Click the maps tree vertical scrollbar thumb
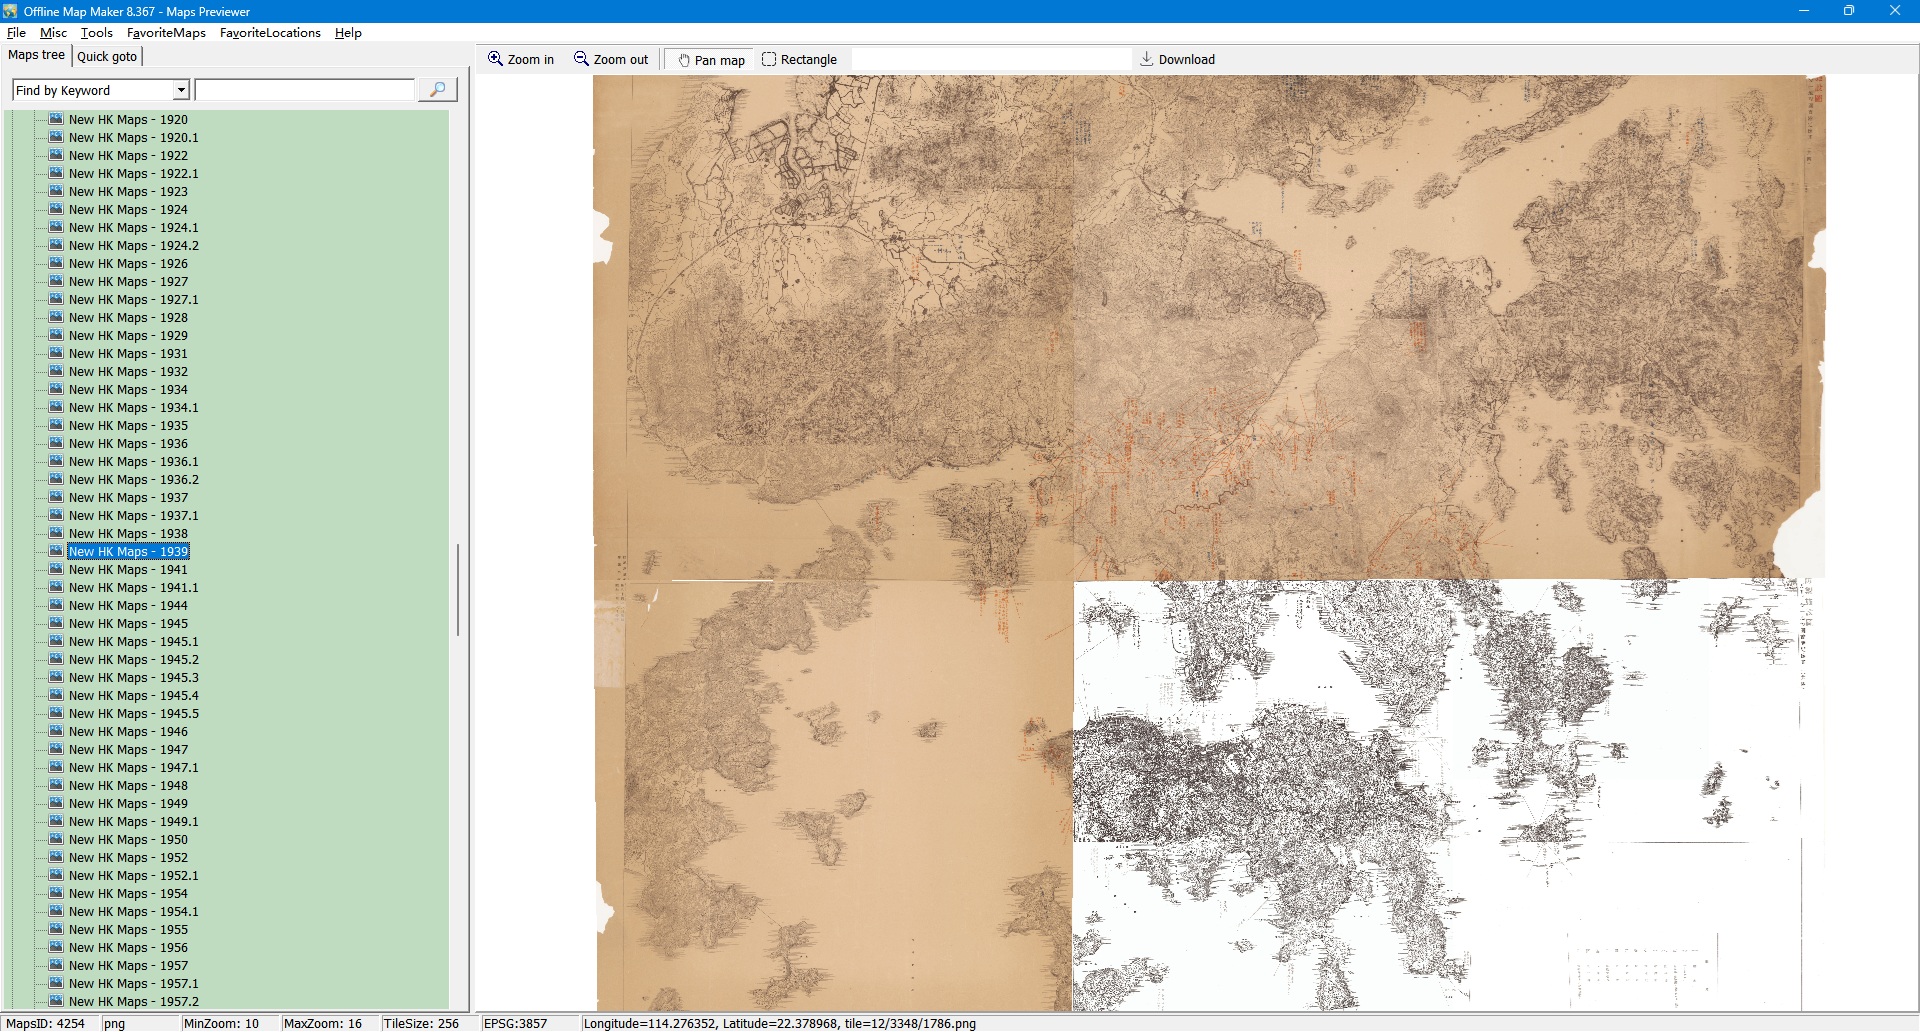Viewport: 1920px width, 1032px height. coord(458,590)
